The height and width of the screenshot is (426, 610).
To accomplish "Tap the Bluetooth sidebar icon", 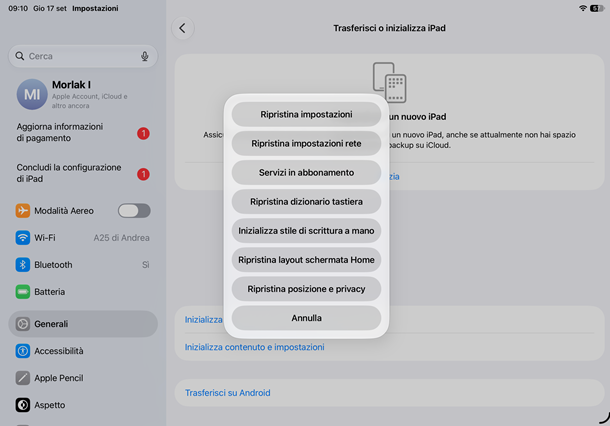I will click(x=23, y=265).
